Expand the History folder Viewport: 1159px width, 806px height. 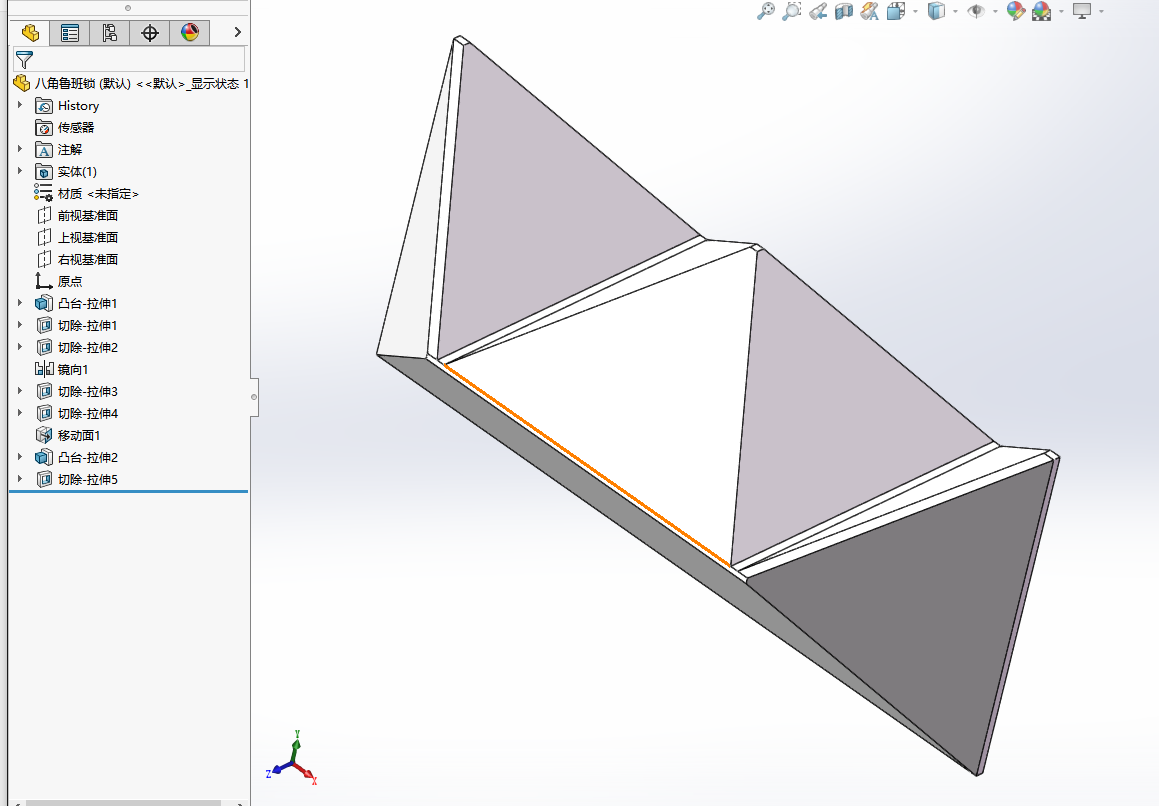20,105
